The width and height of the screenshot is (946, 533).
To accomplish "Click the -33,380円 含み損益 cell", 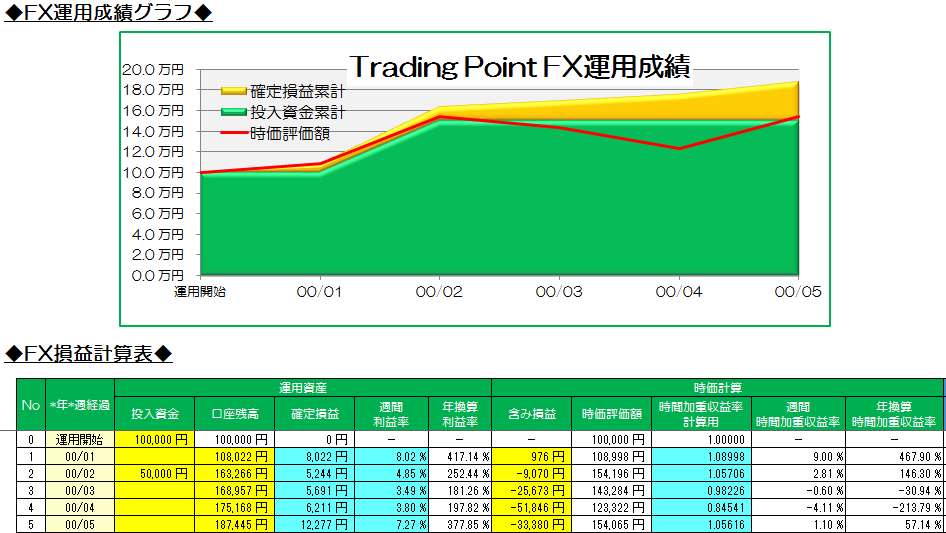I will pos(532,524).
